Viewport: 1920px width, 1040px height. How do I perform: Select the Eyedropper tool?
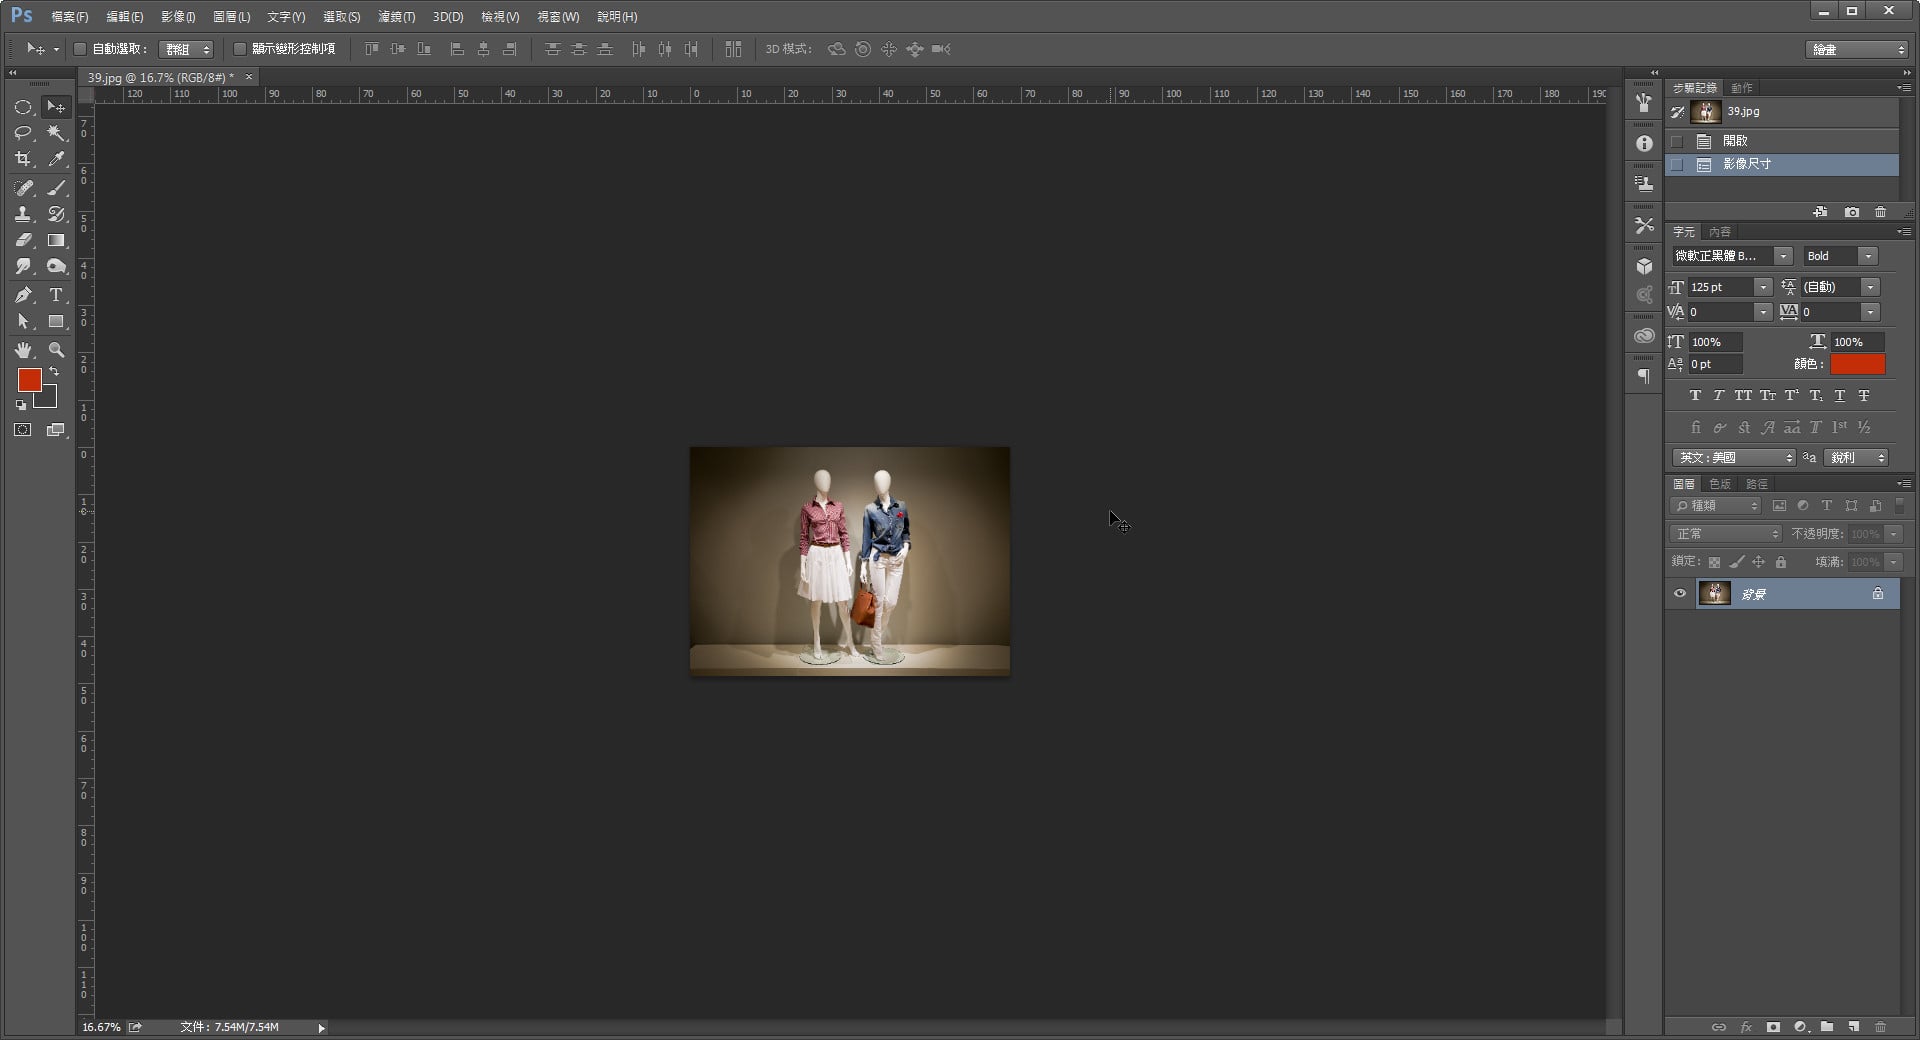point(56,159)
